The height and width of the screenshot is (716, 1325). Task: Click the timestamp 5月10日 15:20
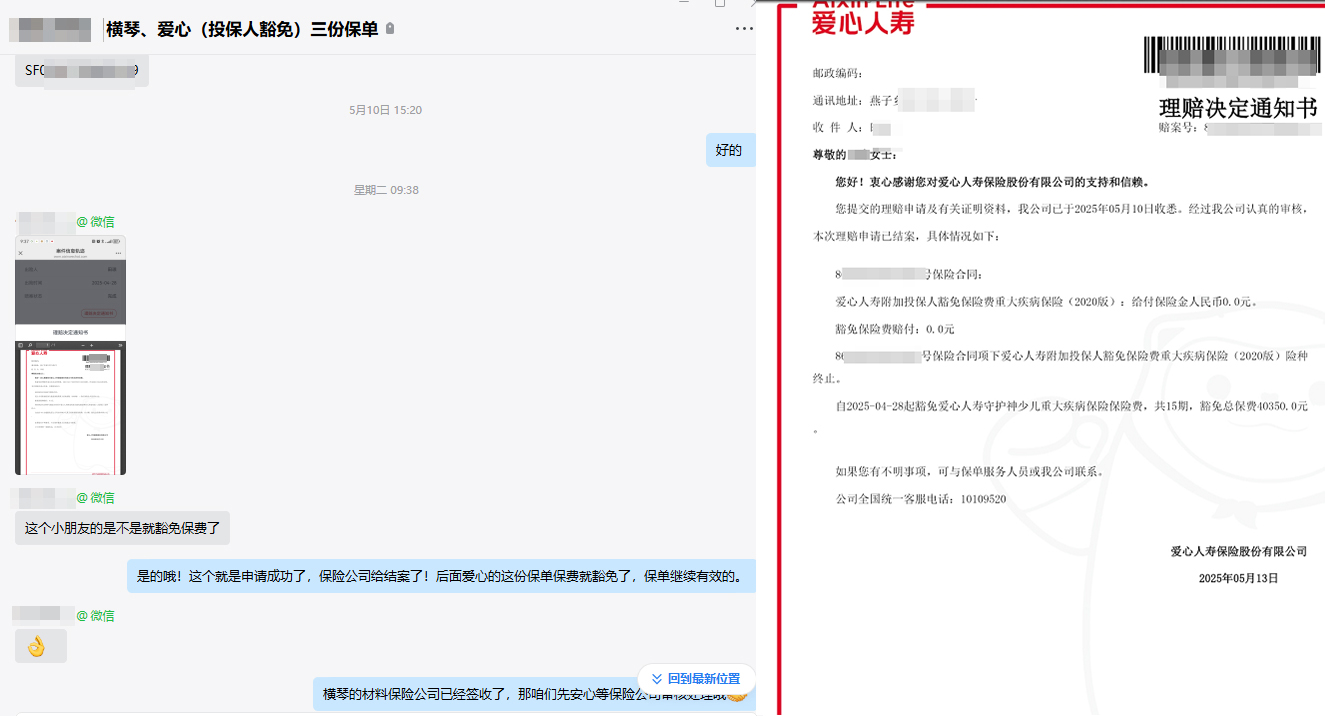point(385,110)
